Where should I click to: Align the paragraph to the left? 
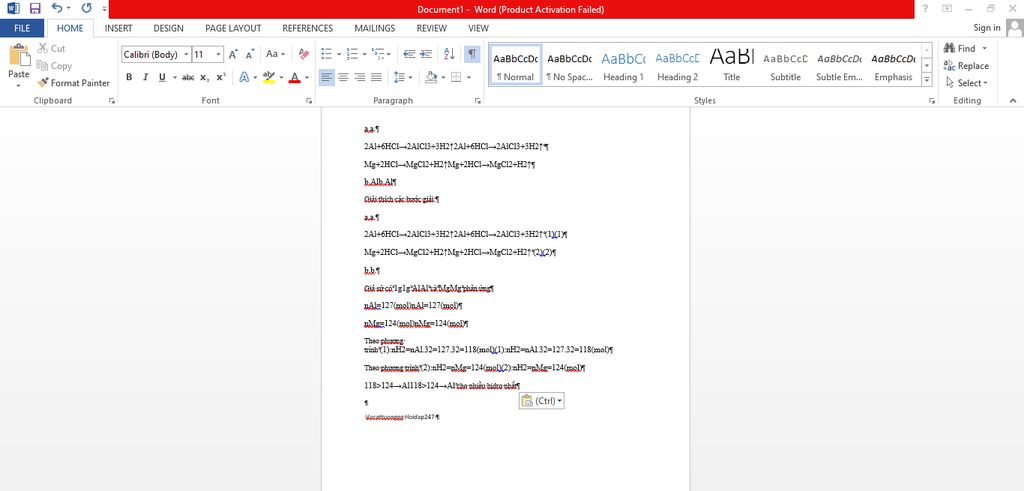point(327,77)
